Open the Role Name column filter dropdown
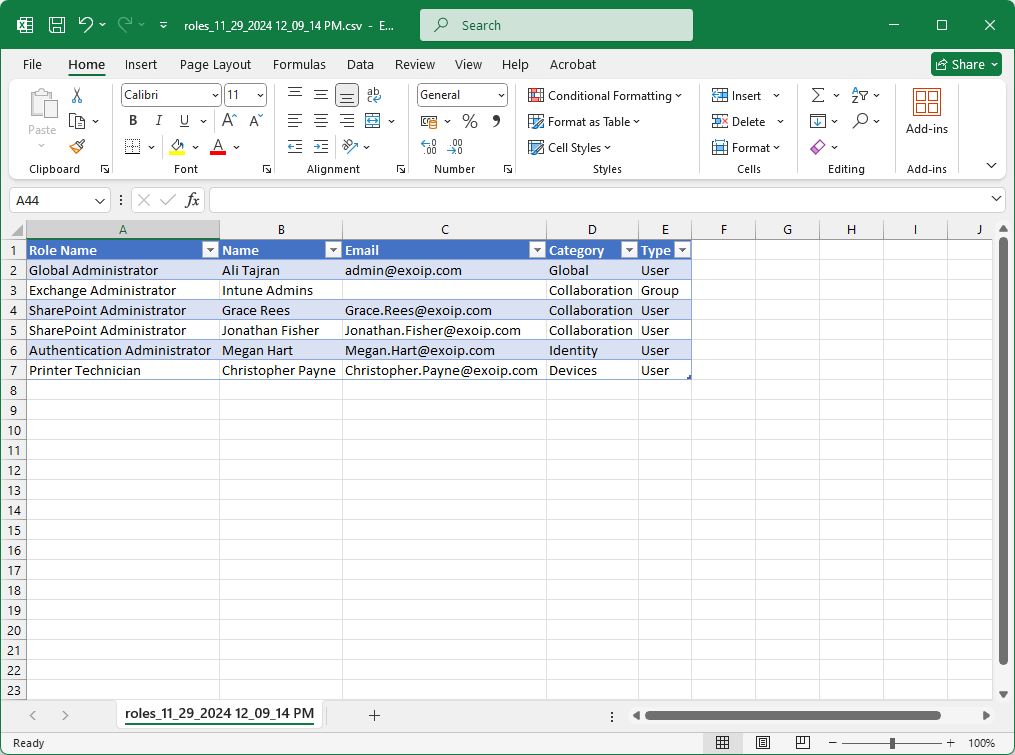The image size is (1015, 755). click(210, 250)
